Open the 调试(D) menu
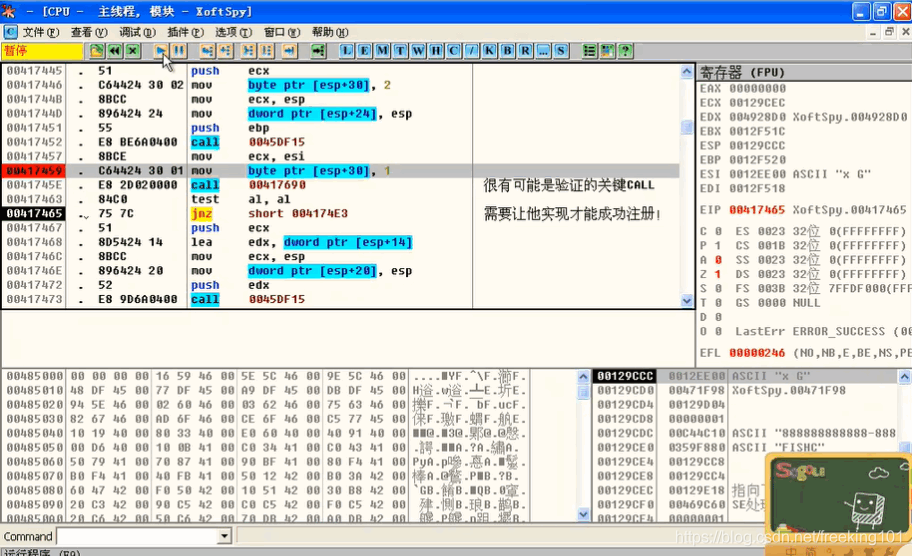Viewport: 912px width, 556px height. pos(137,32)
